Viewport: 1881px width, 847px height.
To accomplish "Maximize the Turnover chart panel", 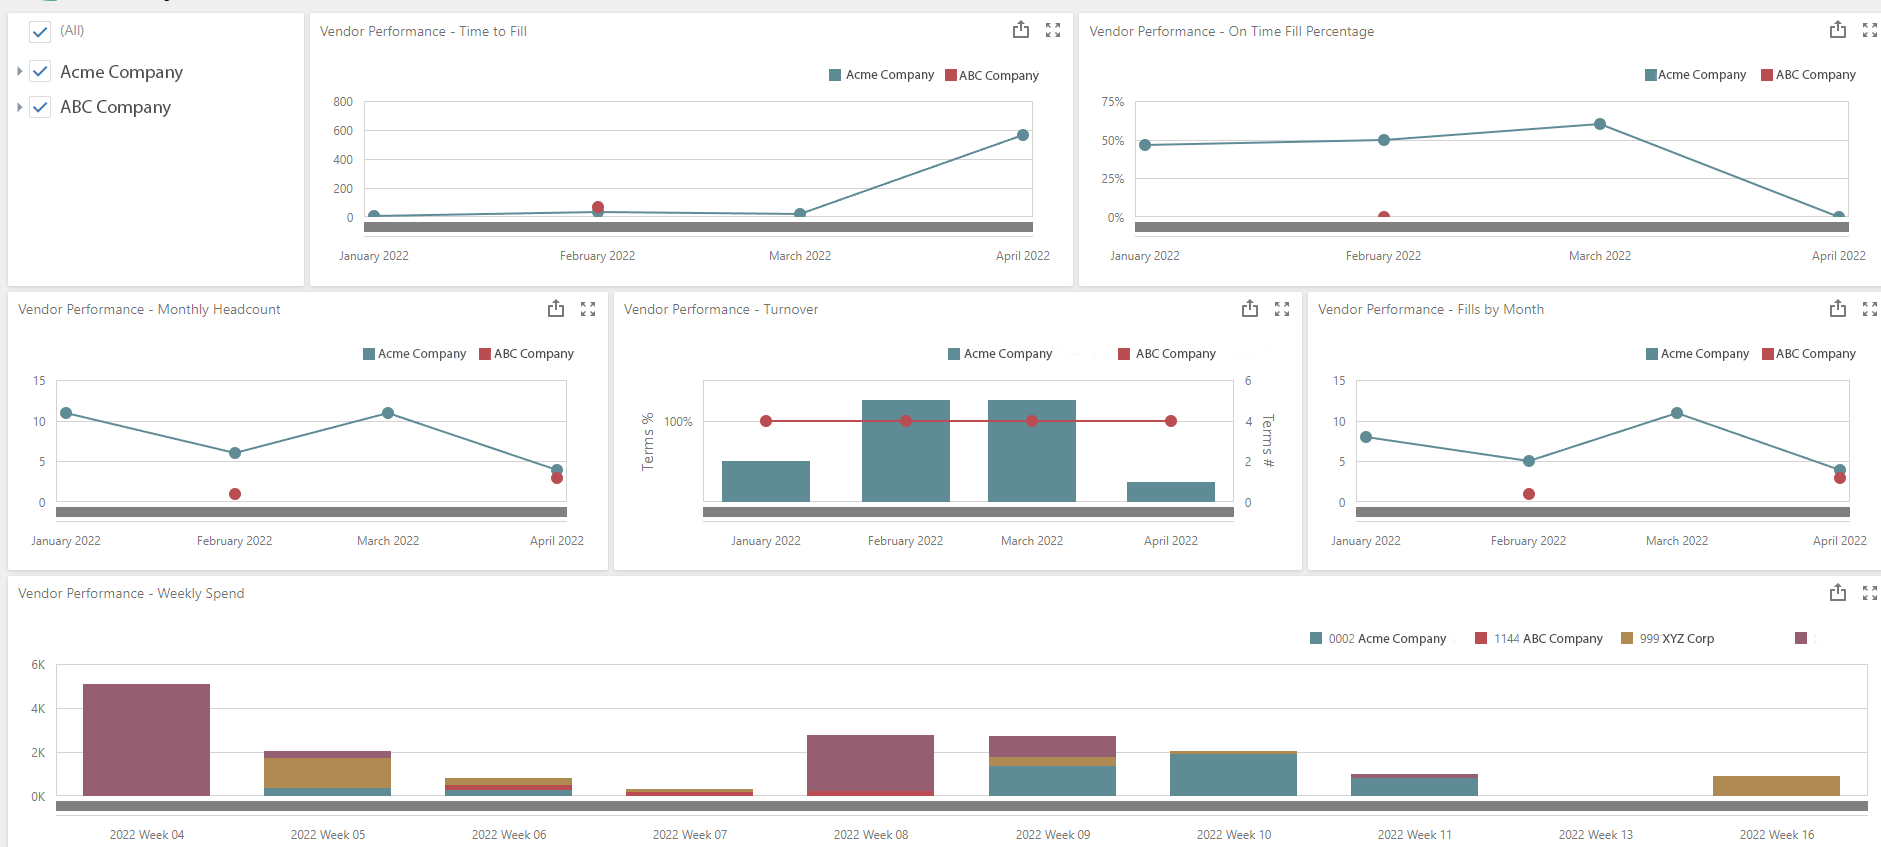I will coord(1282,309).
